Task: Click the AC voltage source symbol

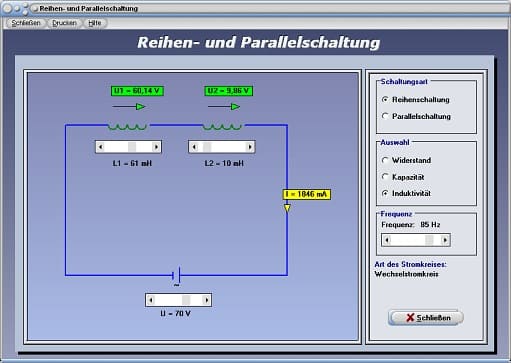Action: coord(177,276)
